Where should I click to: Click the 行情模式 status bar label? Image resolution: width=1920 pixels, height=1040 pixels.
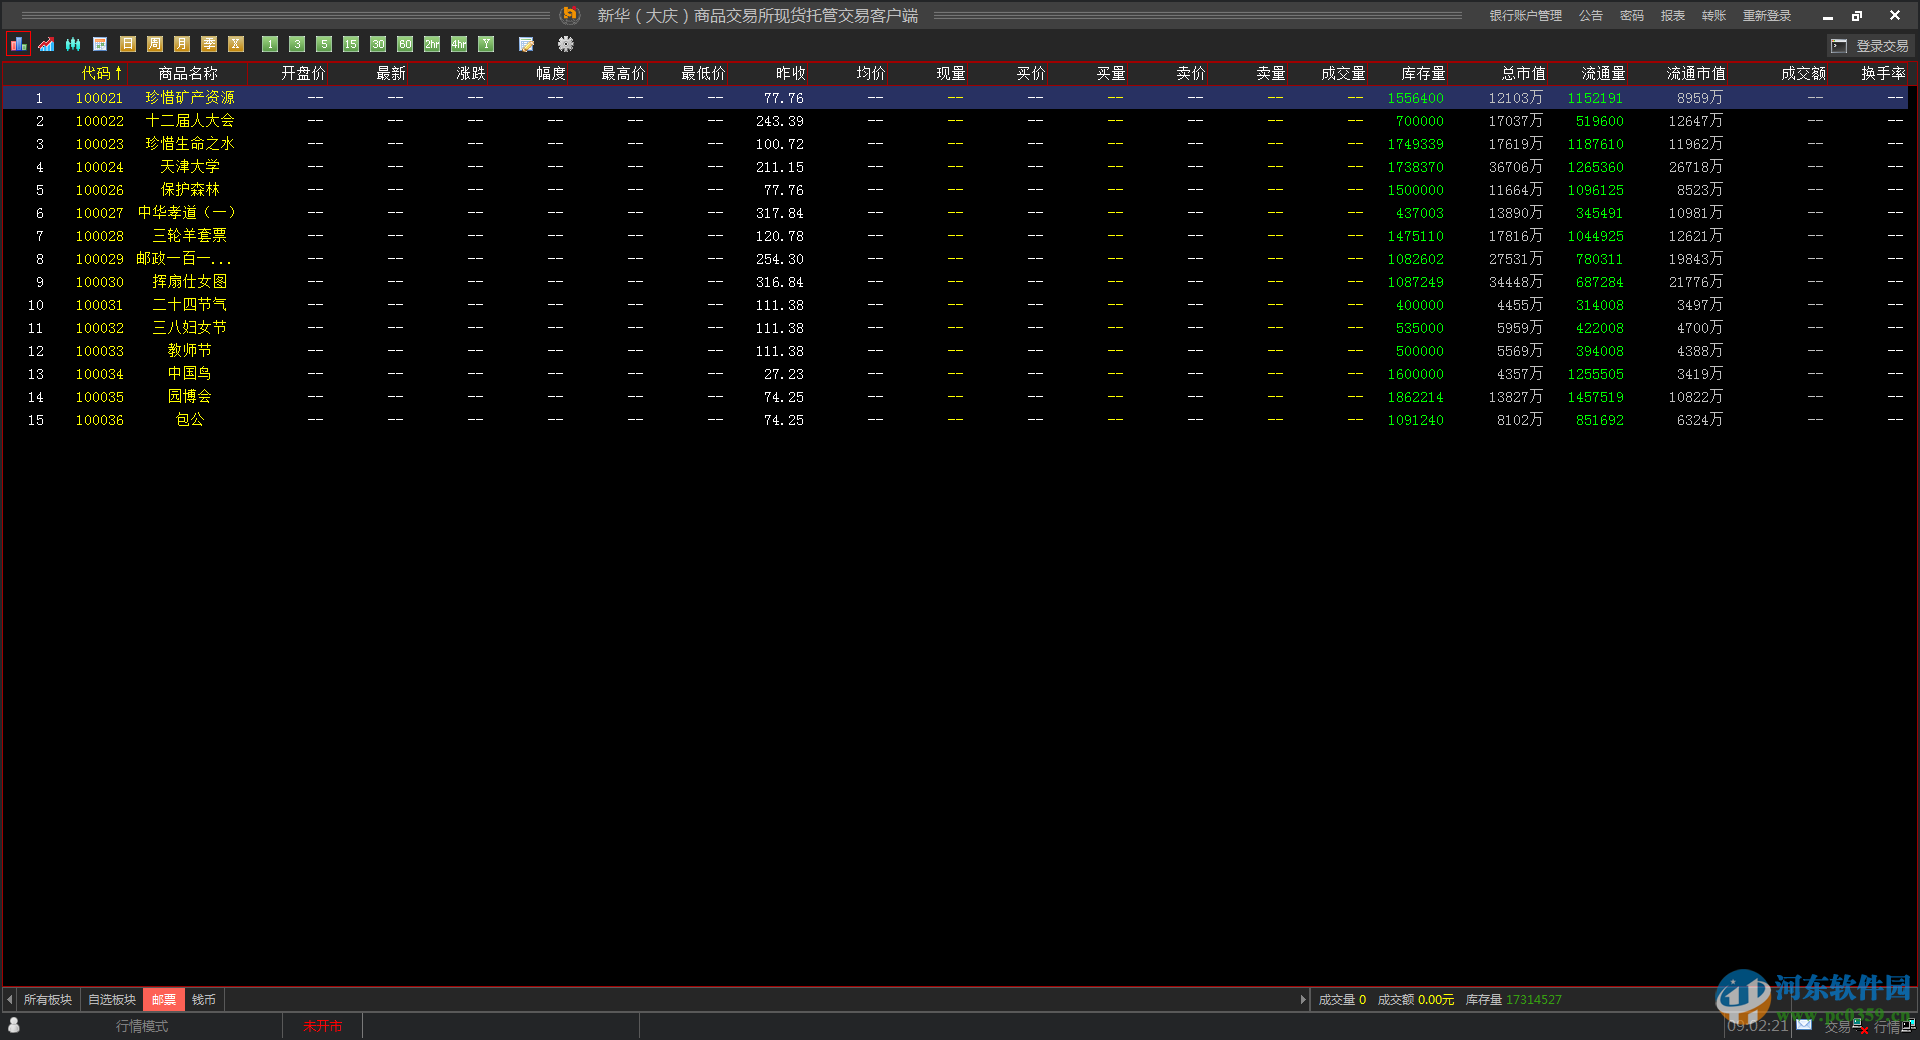point(142,1026)
